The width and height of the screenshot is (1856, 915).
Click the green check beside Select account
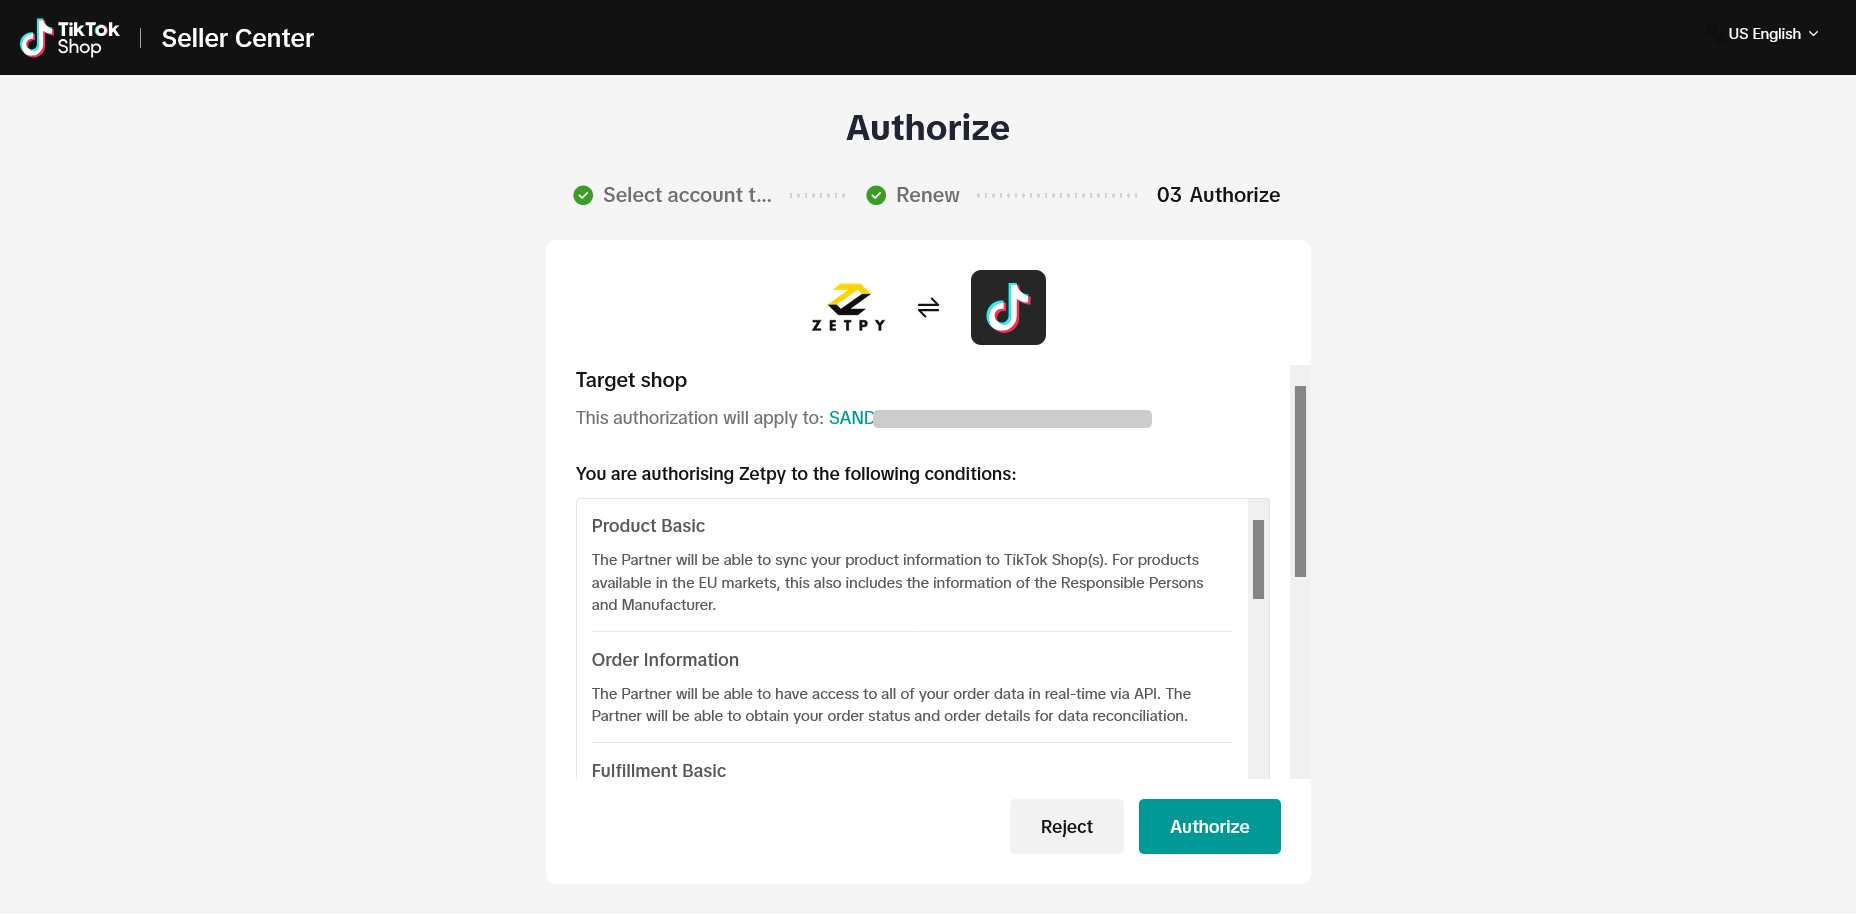tap(583, 195)
